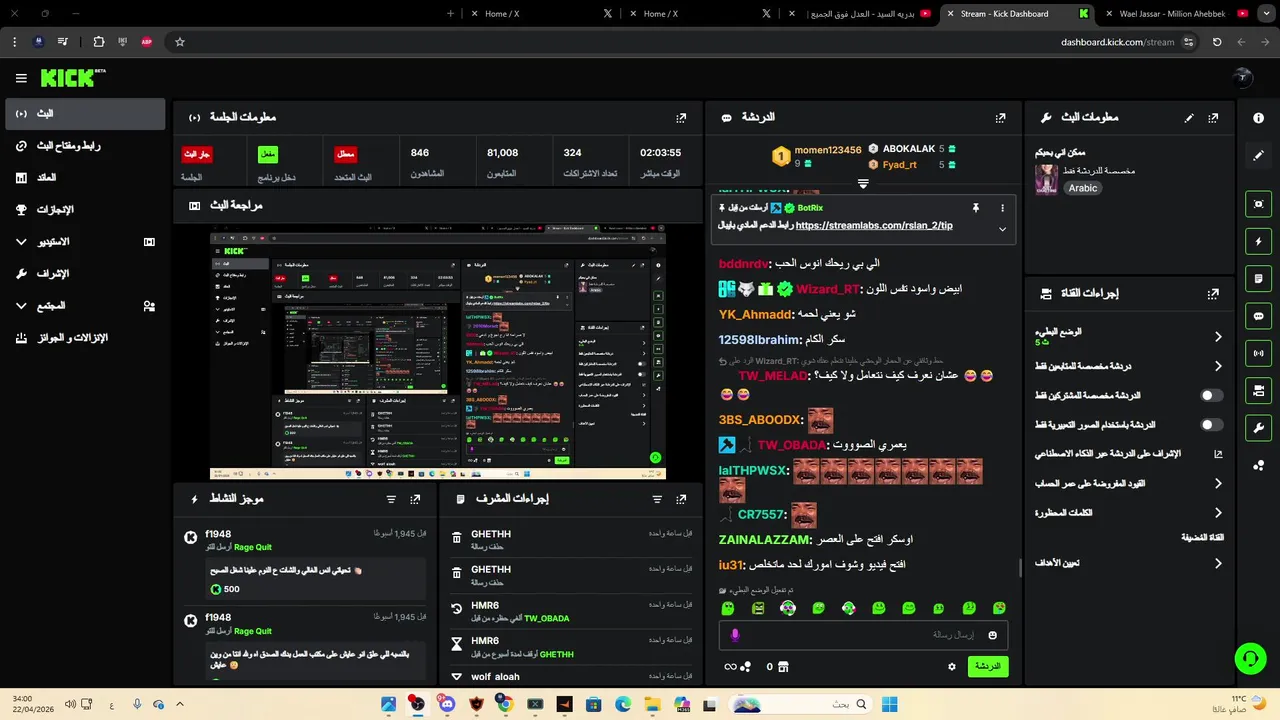Click the stream category cover image

(1047, 179)
